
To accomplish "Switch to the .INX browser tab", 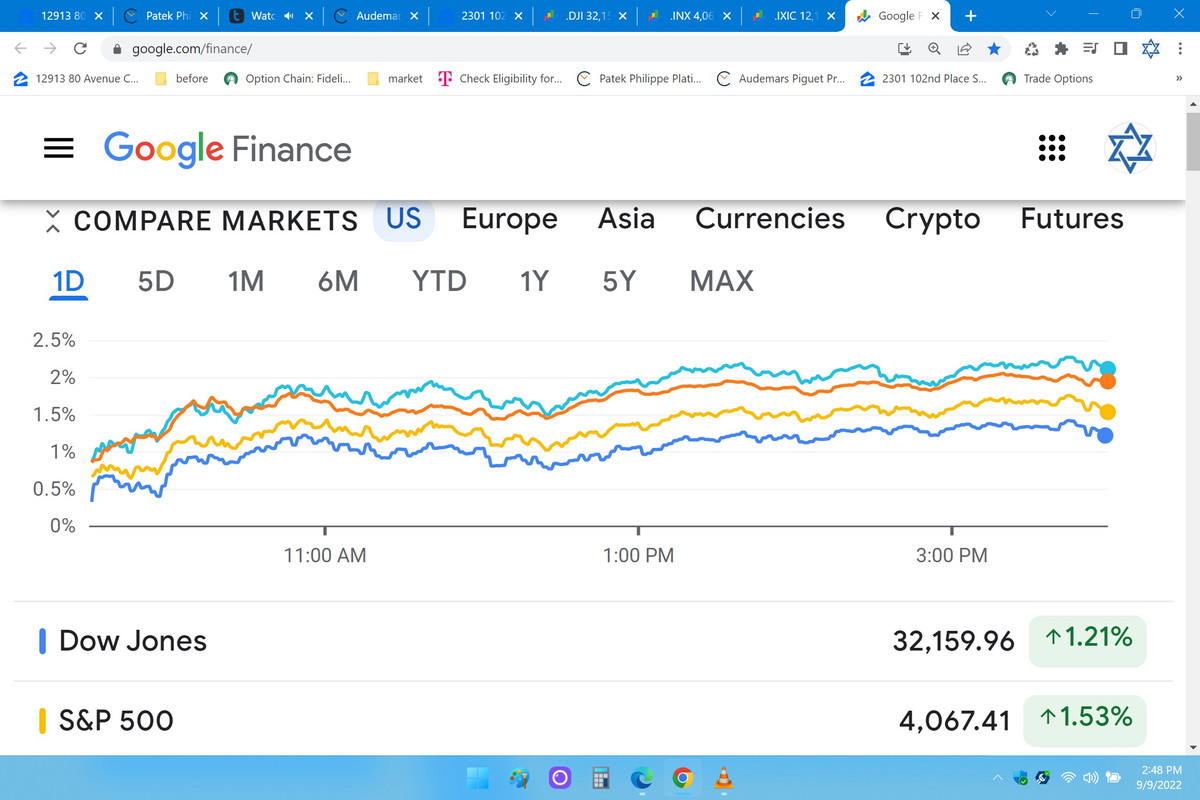I will [x=689, y=15].
